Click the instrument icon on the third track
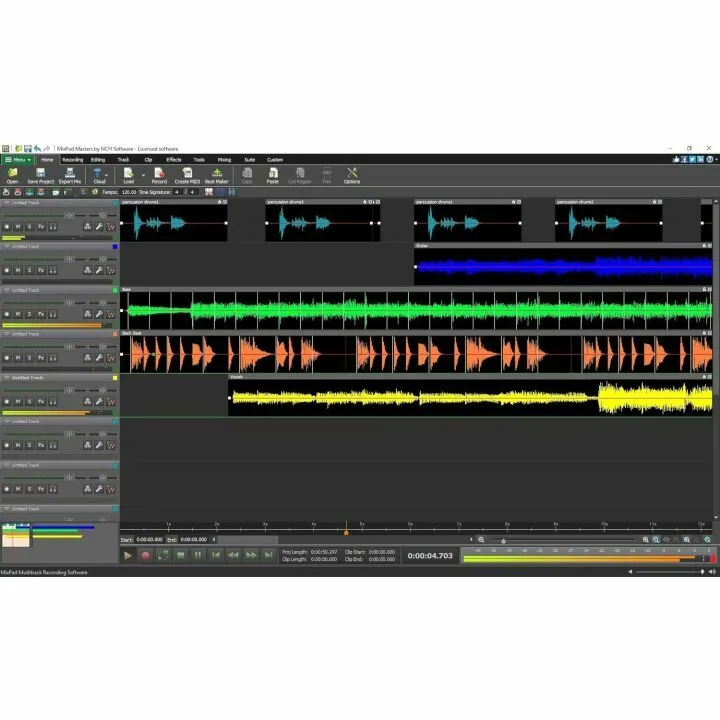The height and width of the screenshot is (720, 720). pos(87,314)
